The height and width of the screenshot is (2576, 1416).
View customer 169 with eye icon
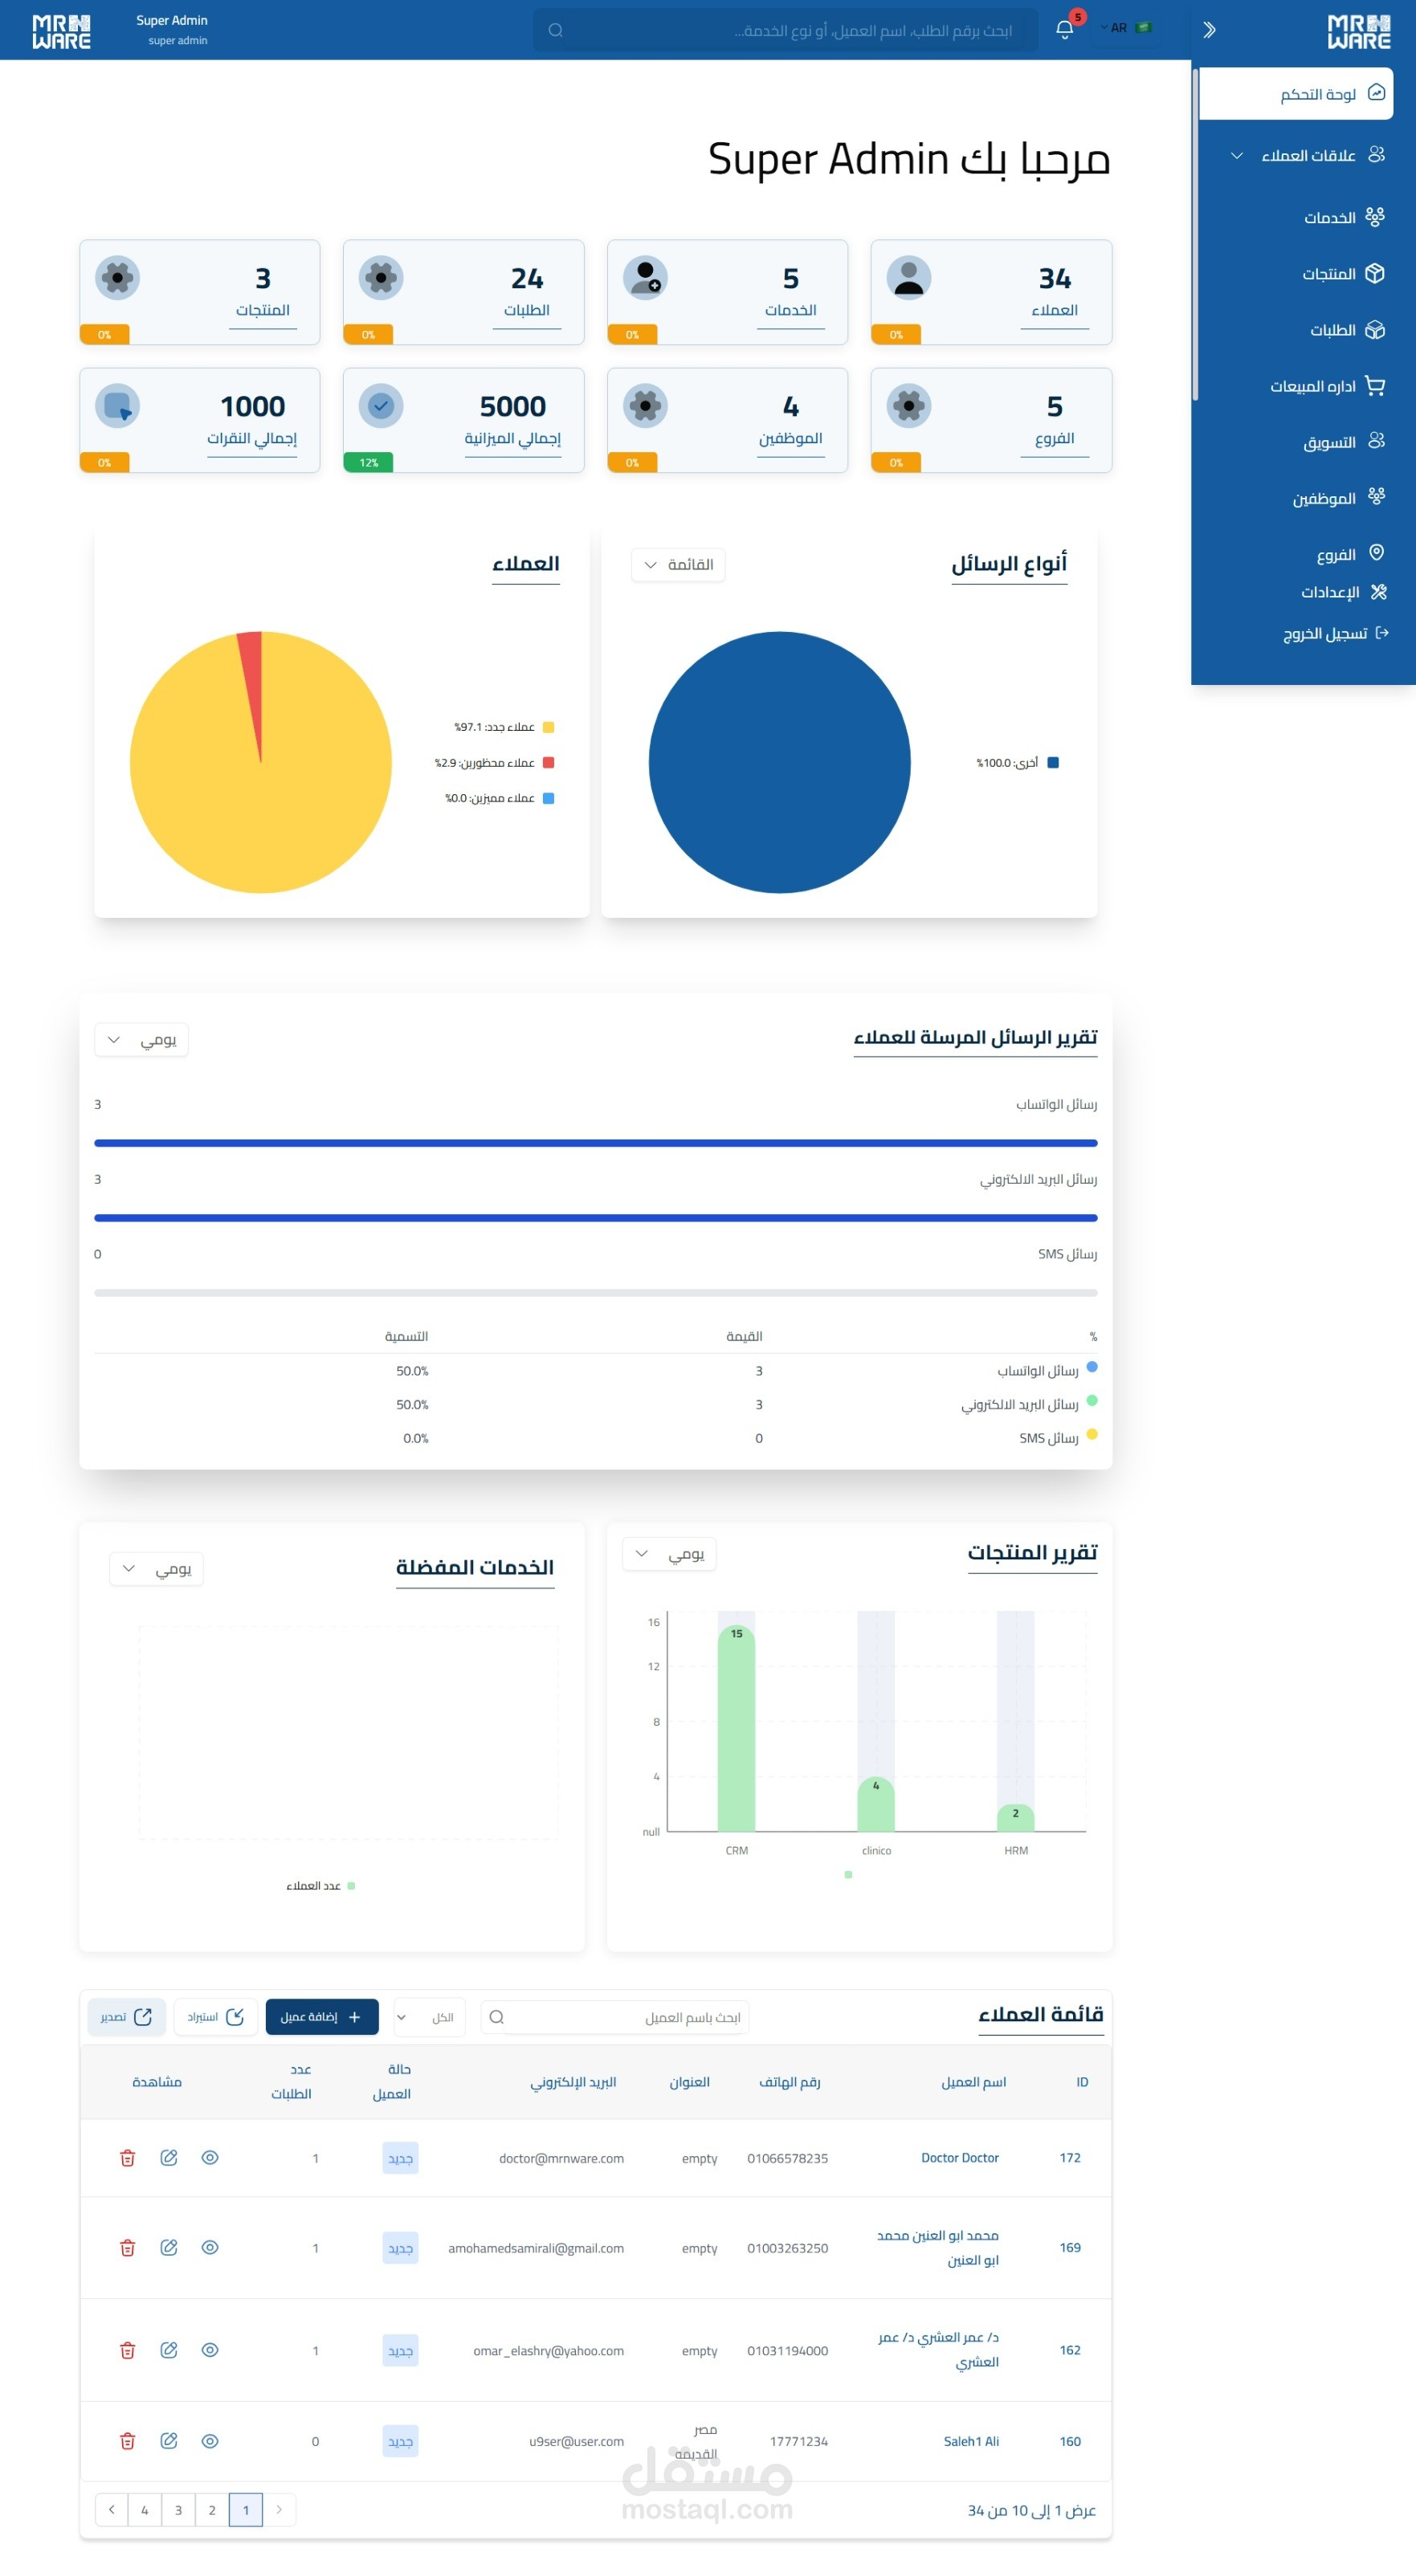(210, 2248)
